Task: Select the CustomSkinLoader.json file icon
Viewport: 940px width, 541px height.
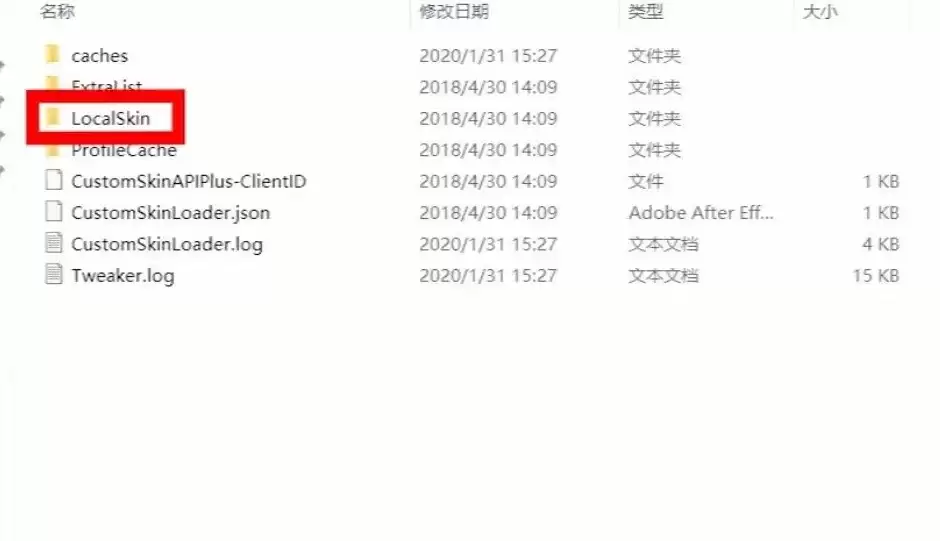Action: 53,212
